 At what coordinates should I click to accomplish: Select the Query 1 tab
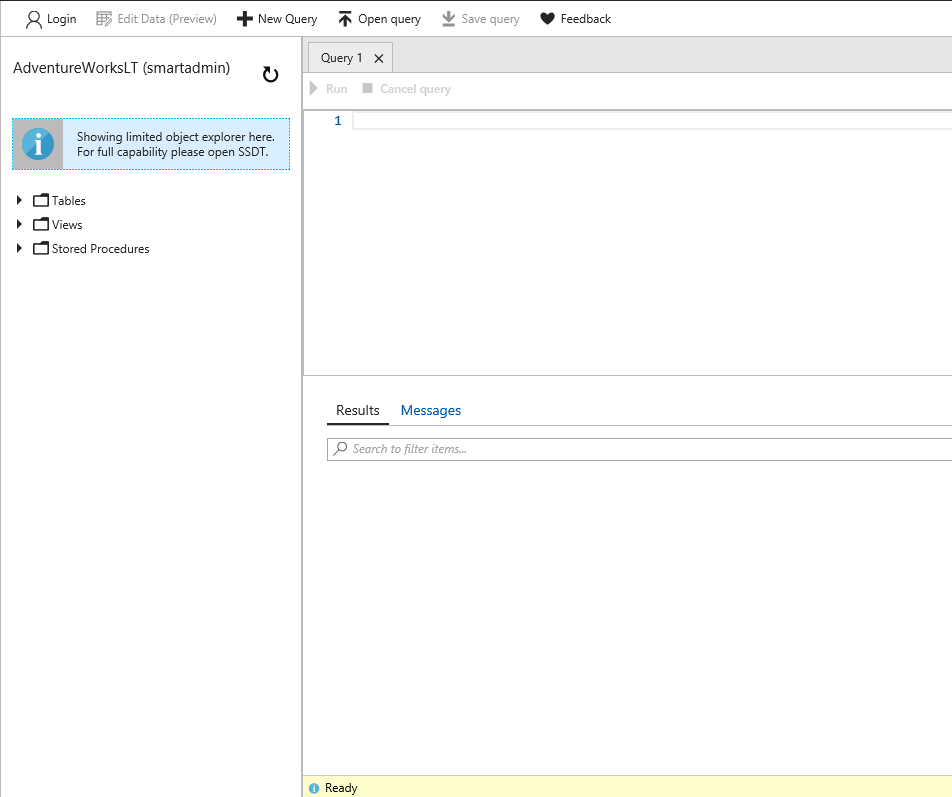click(341, 58)
